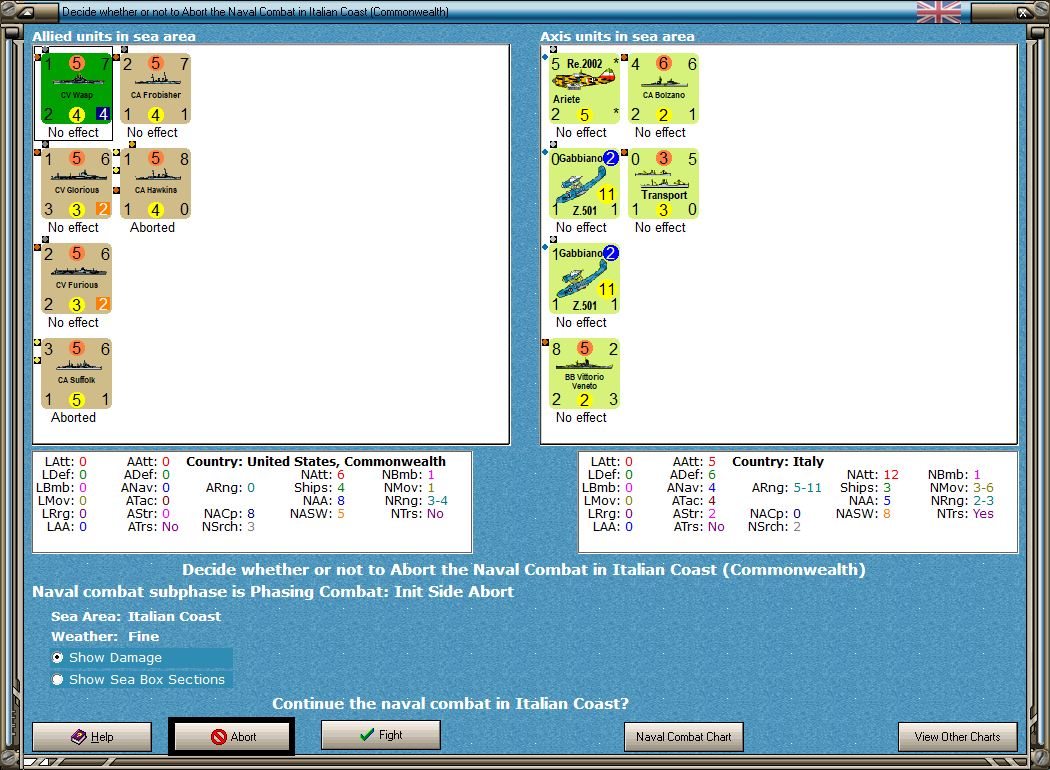
Task: Click the 'Axis units in sea area' heading
Action: (x=617, y=36)
